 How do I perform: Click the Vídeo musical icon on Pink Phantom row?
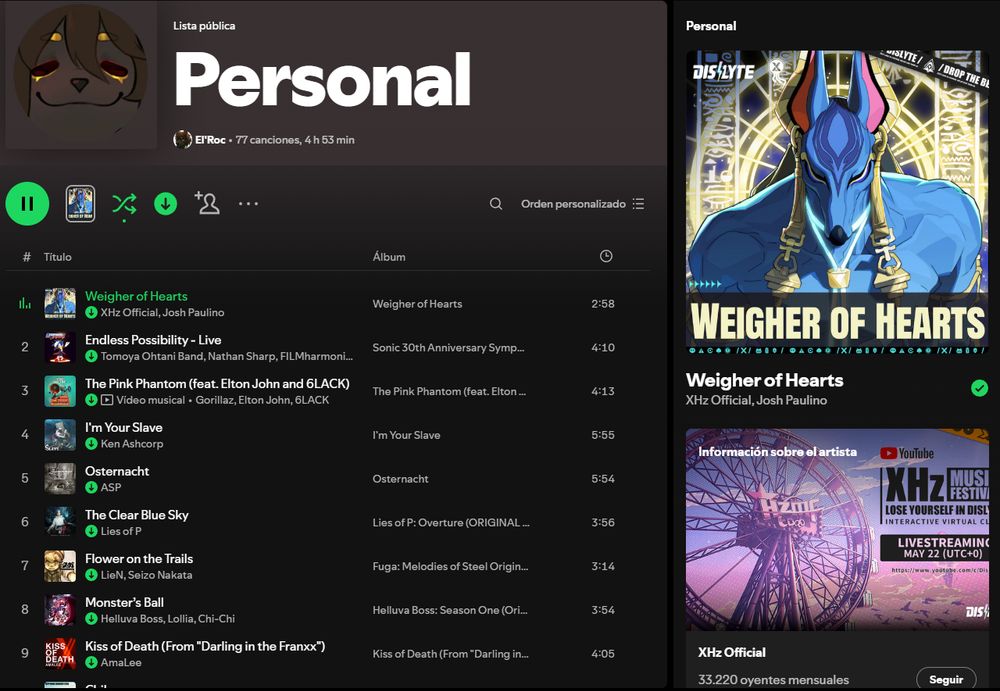[107, 400]
